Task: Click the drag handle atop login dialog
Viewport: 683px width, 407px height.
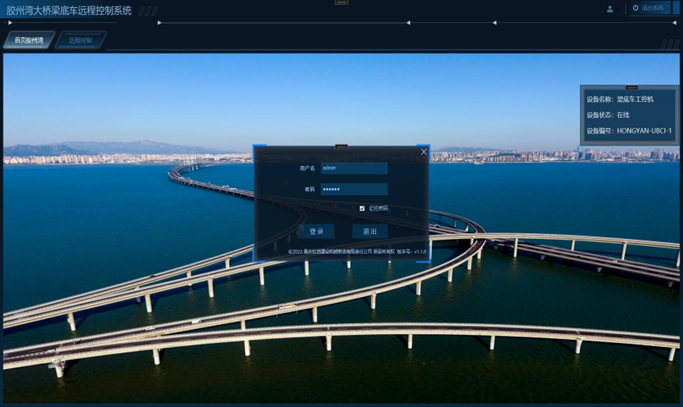Action: [x=341, y=146]
